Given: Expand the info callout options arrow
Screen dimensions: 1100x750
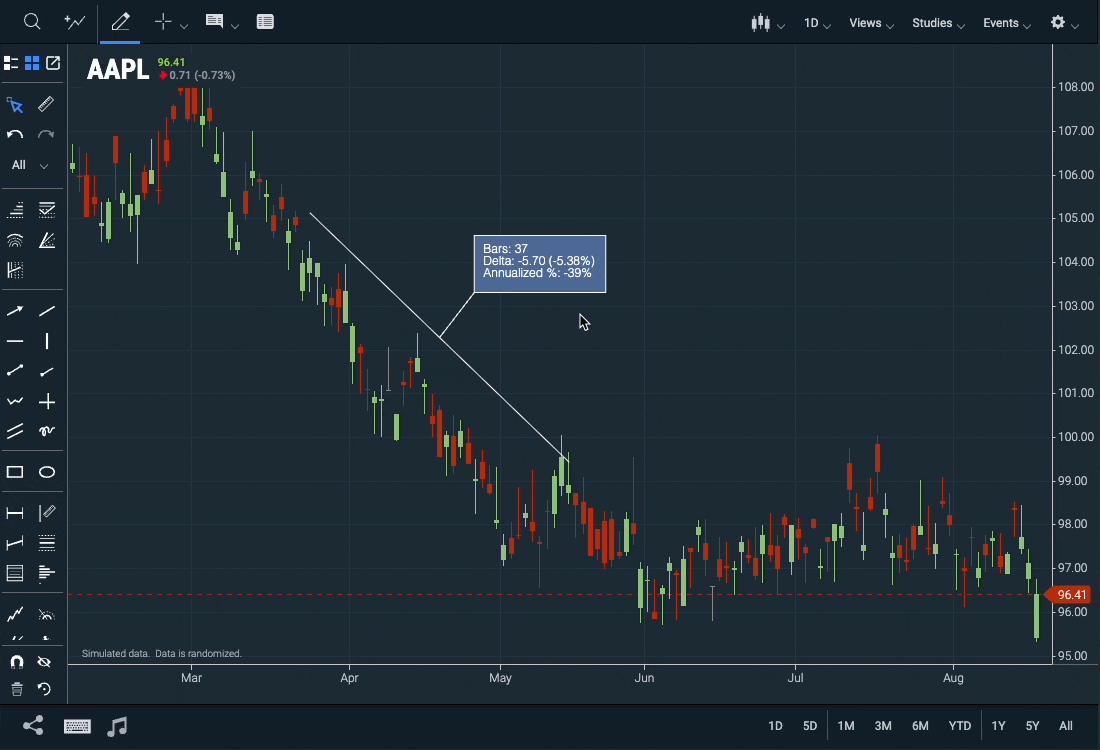Looking at the screenshot, I should point(235,26).
